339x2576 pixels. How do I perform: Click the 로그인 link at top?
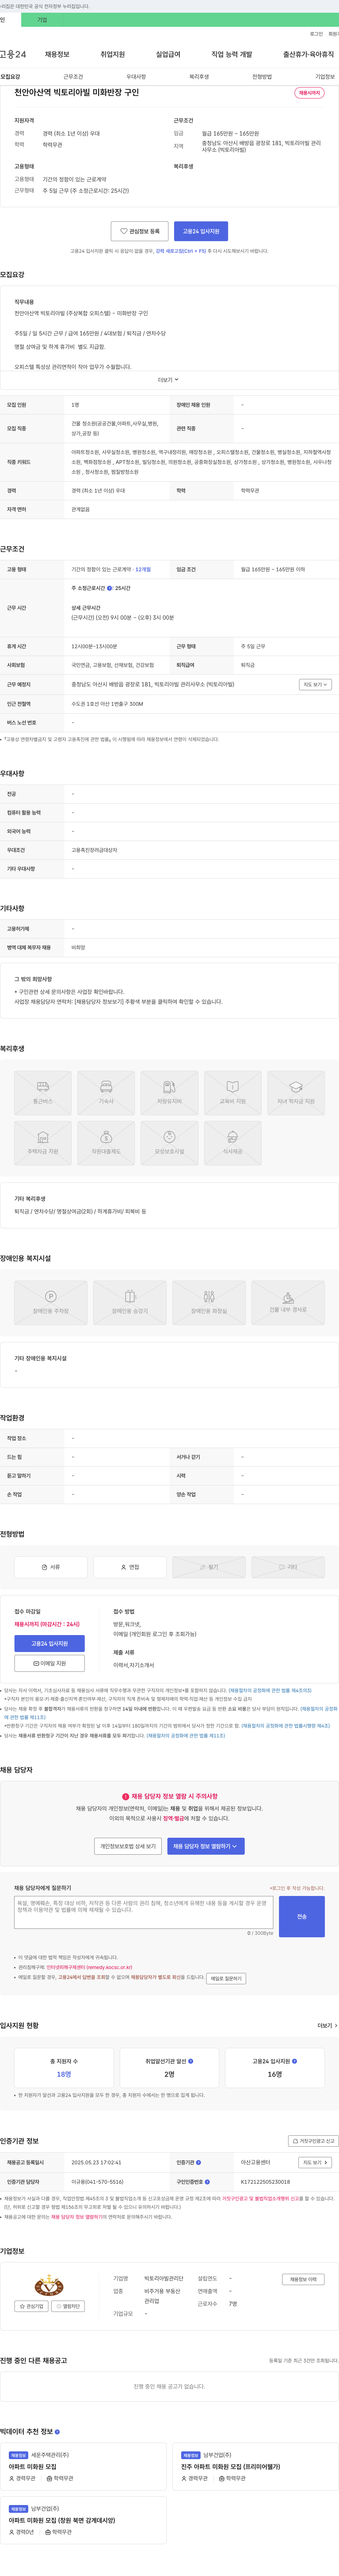[x=316, y=34]
